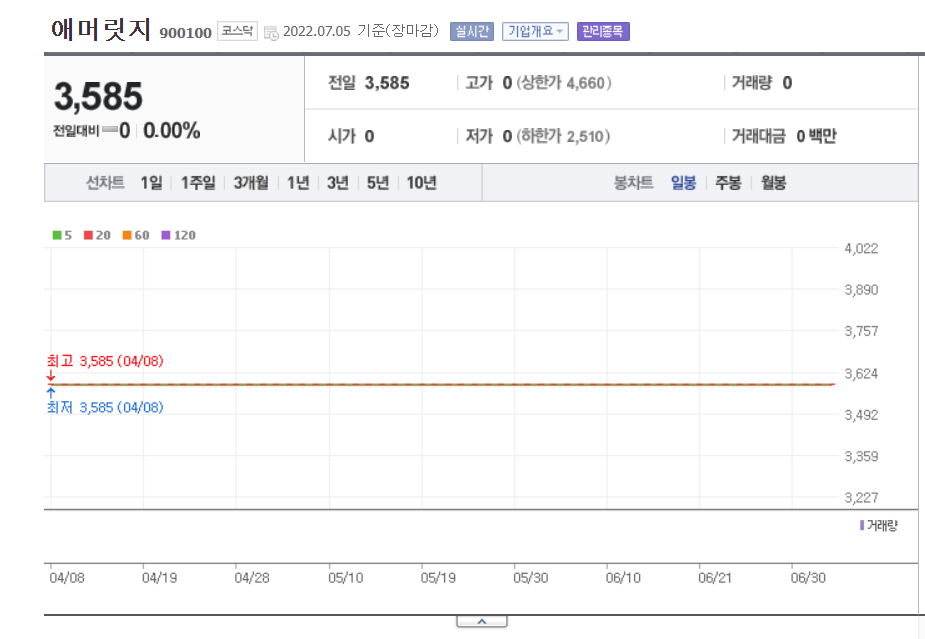
Task: Click the red 20-day moving average swatch
Action: point(88,235)
